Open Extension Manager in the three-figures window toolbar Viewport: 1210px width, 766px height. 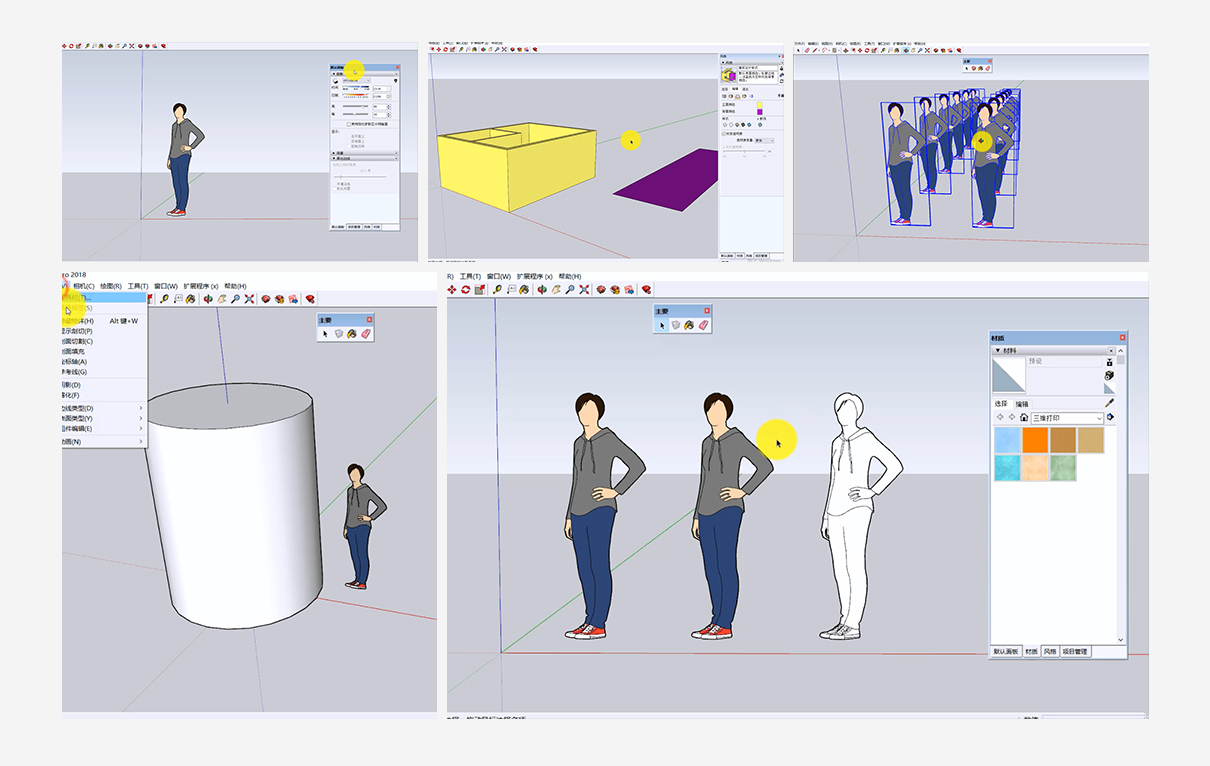647,290
